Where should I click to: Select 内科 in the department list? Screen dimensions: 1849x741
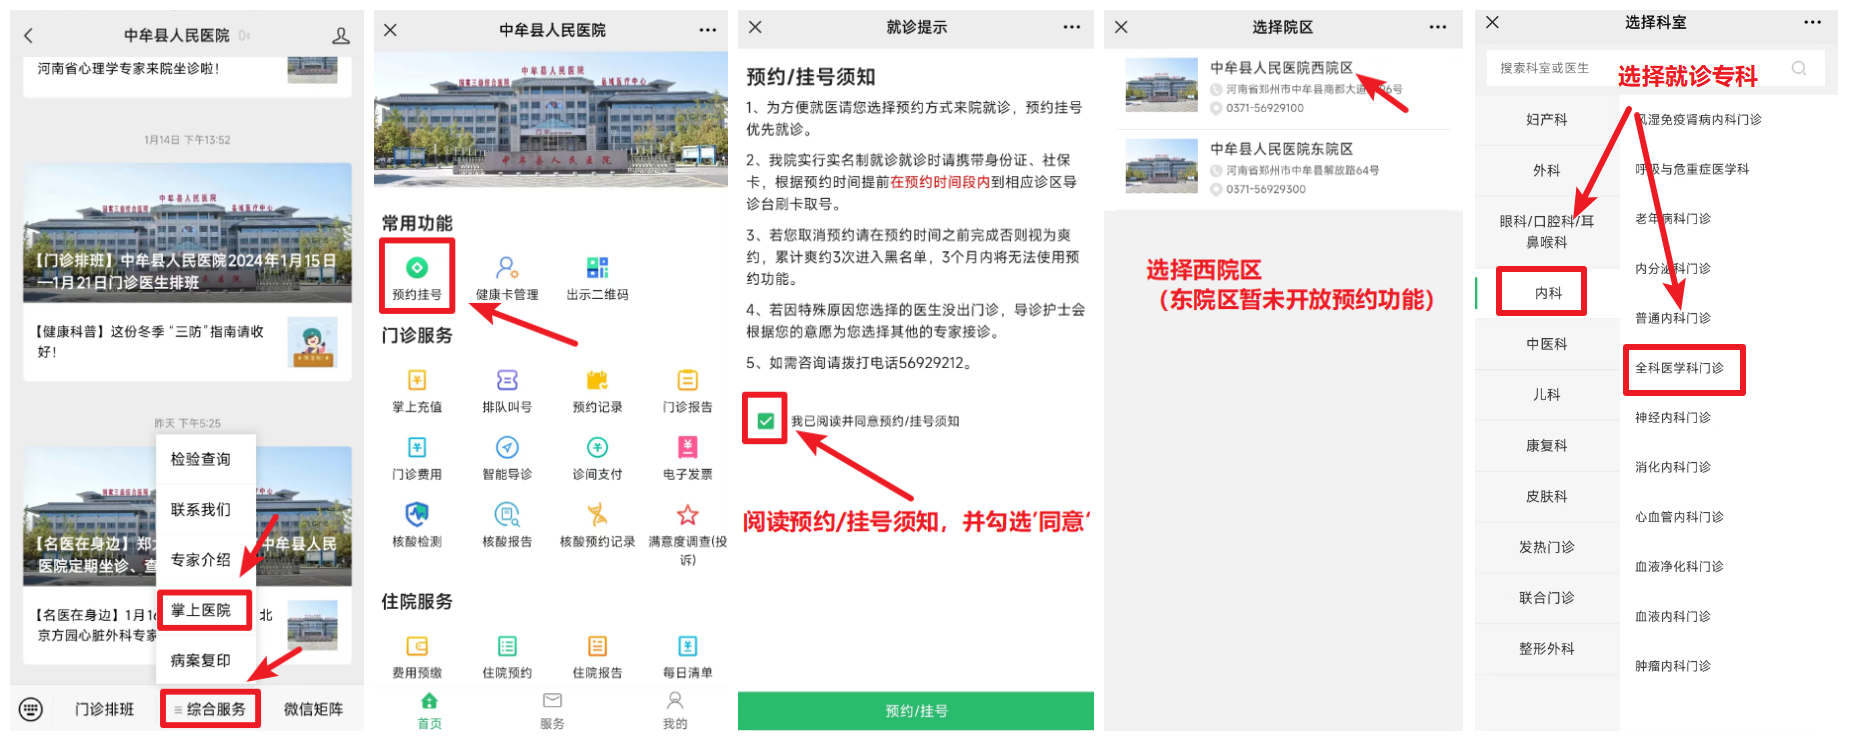coord(1547,293)
